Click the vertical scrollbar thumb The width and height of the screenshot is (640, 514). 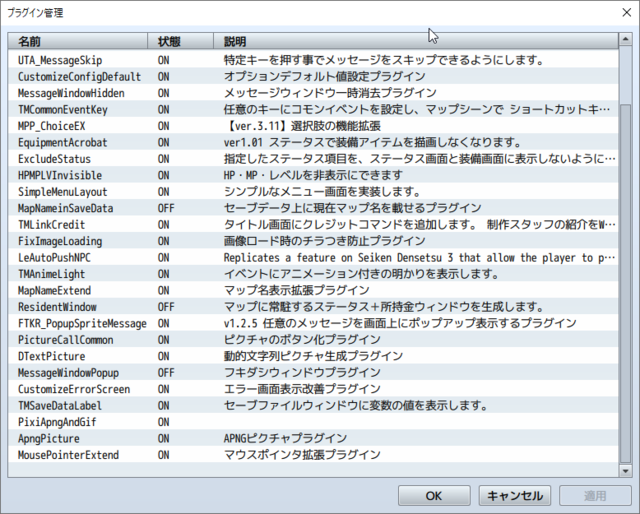[x=625, y=283]
